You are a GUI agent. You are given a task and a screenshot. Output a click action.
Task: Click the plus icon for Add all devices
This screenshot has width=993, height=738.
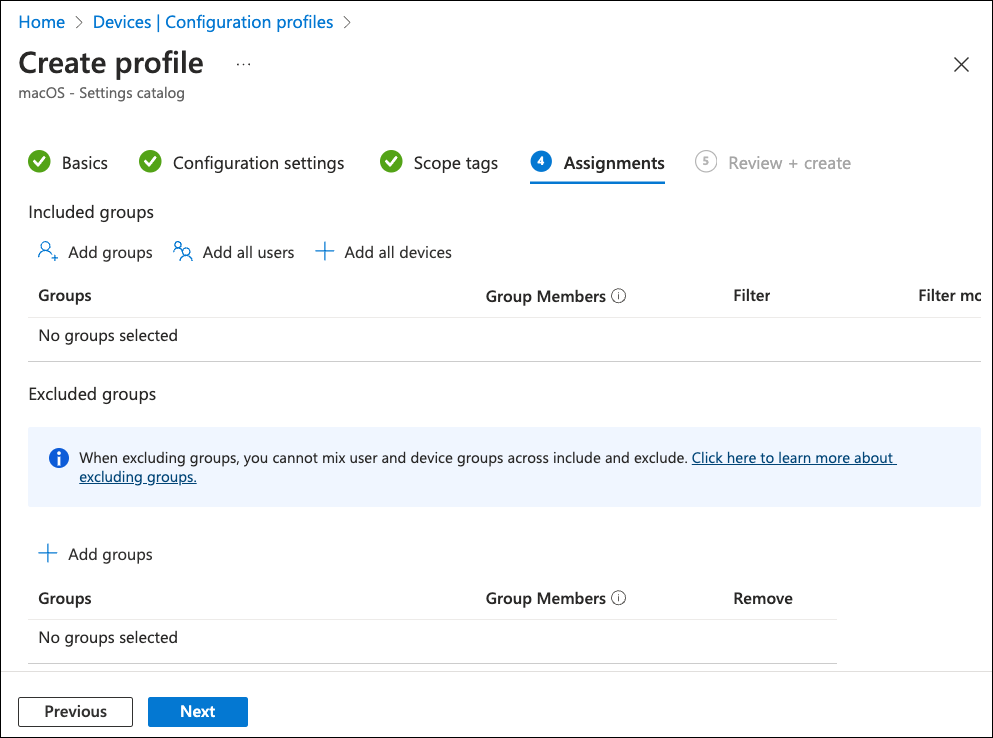pyautogui.click(x=324, y=252)
